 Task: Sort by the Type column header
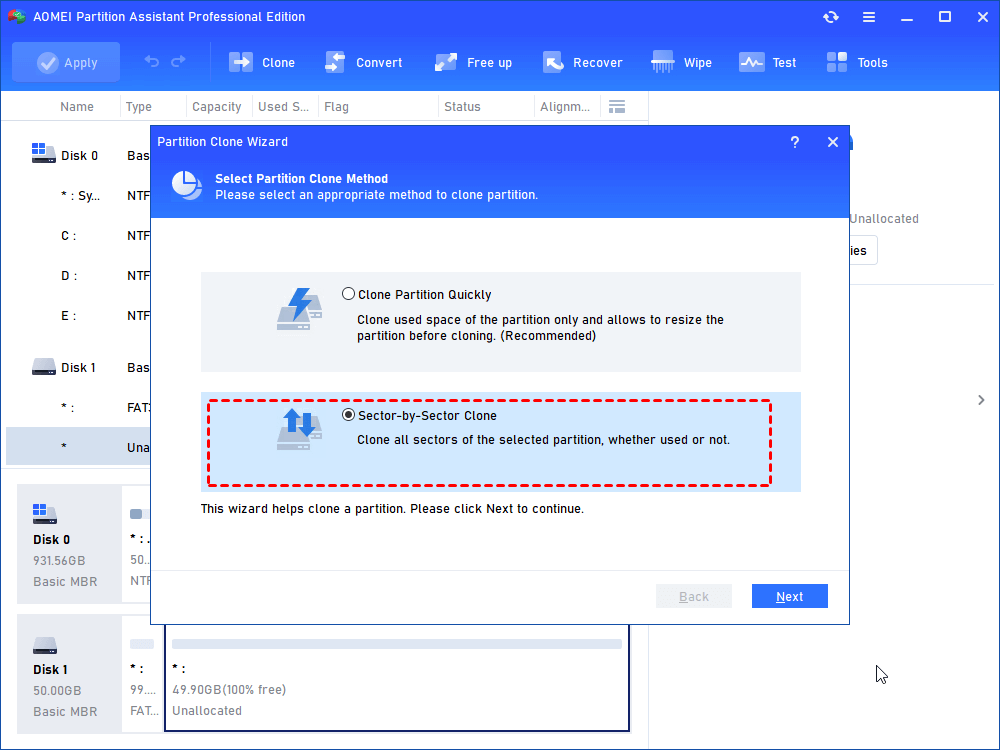point(138,107)
